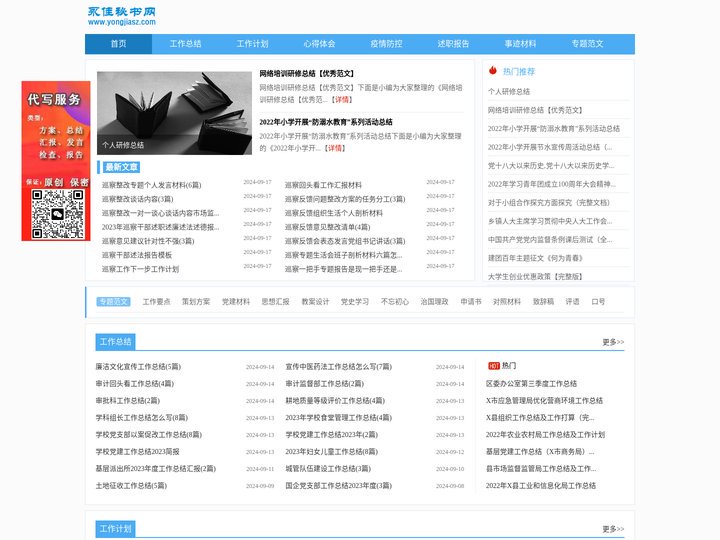Go to the 首页 navigation tab
This screenshot has height=540, width=720.
click(118, 44)
